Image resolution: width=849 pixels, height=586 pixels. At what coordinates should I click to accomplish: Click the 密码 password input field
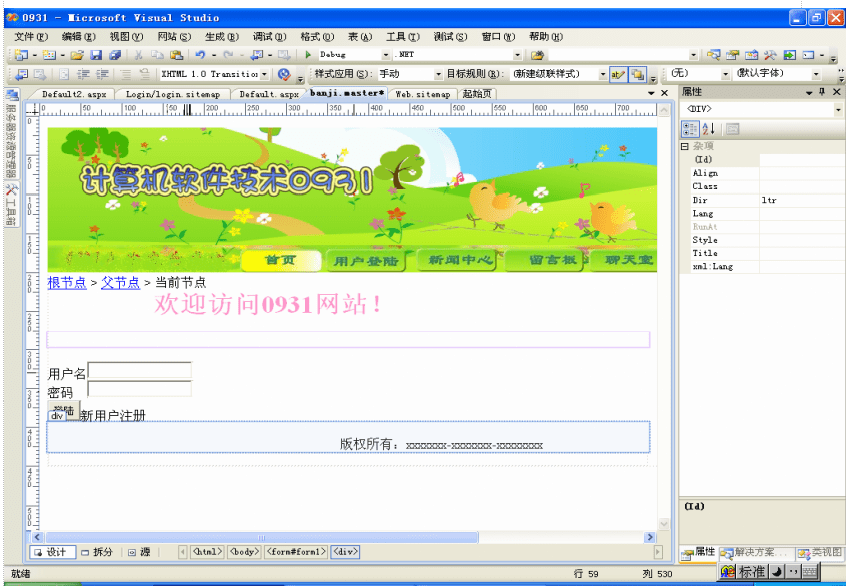pyautogui.click(x=140, y=389)
